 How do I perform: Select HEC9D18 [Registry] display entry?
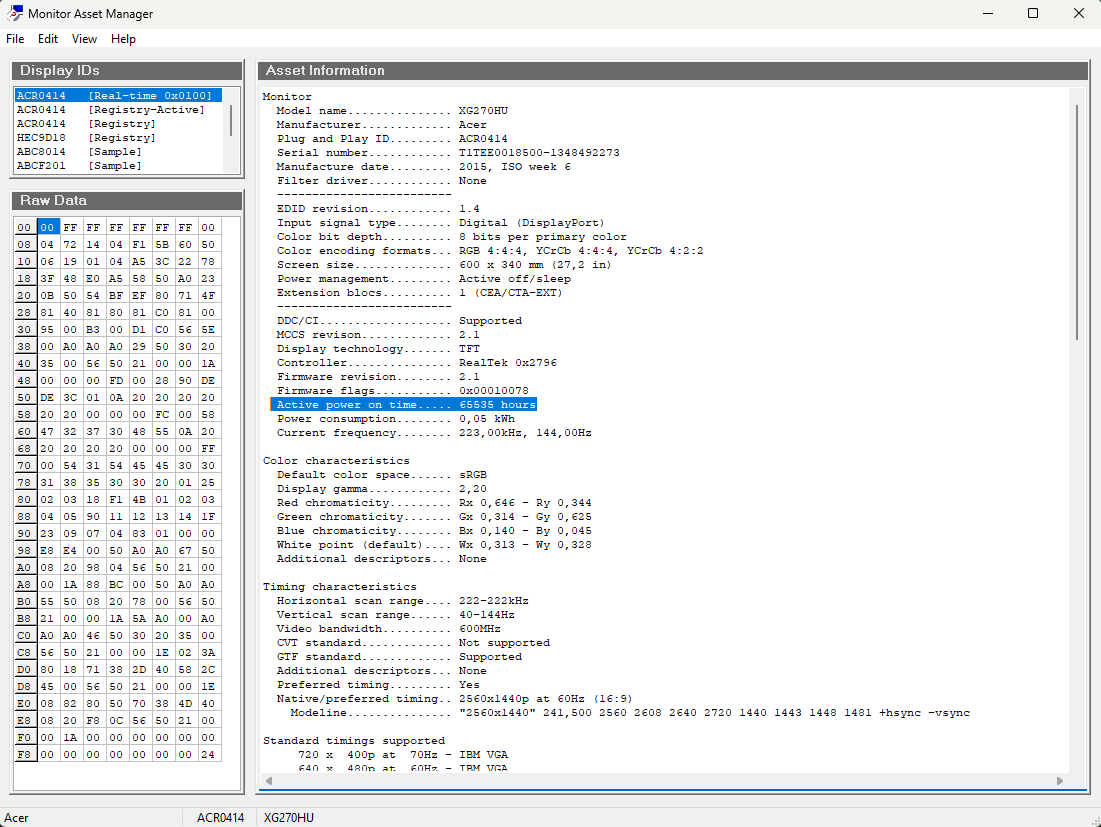(118, 138)
